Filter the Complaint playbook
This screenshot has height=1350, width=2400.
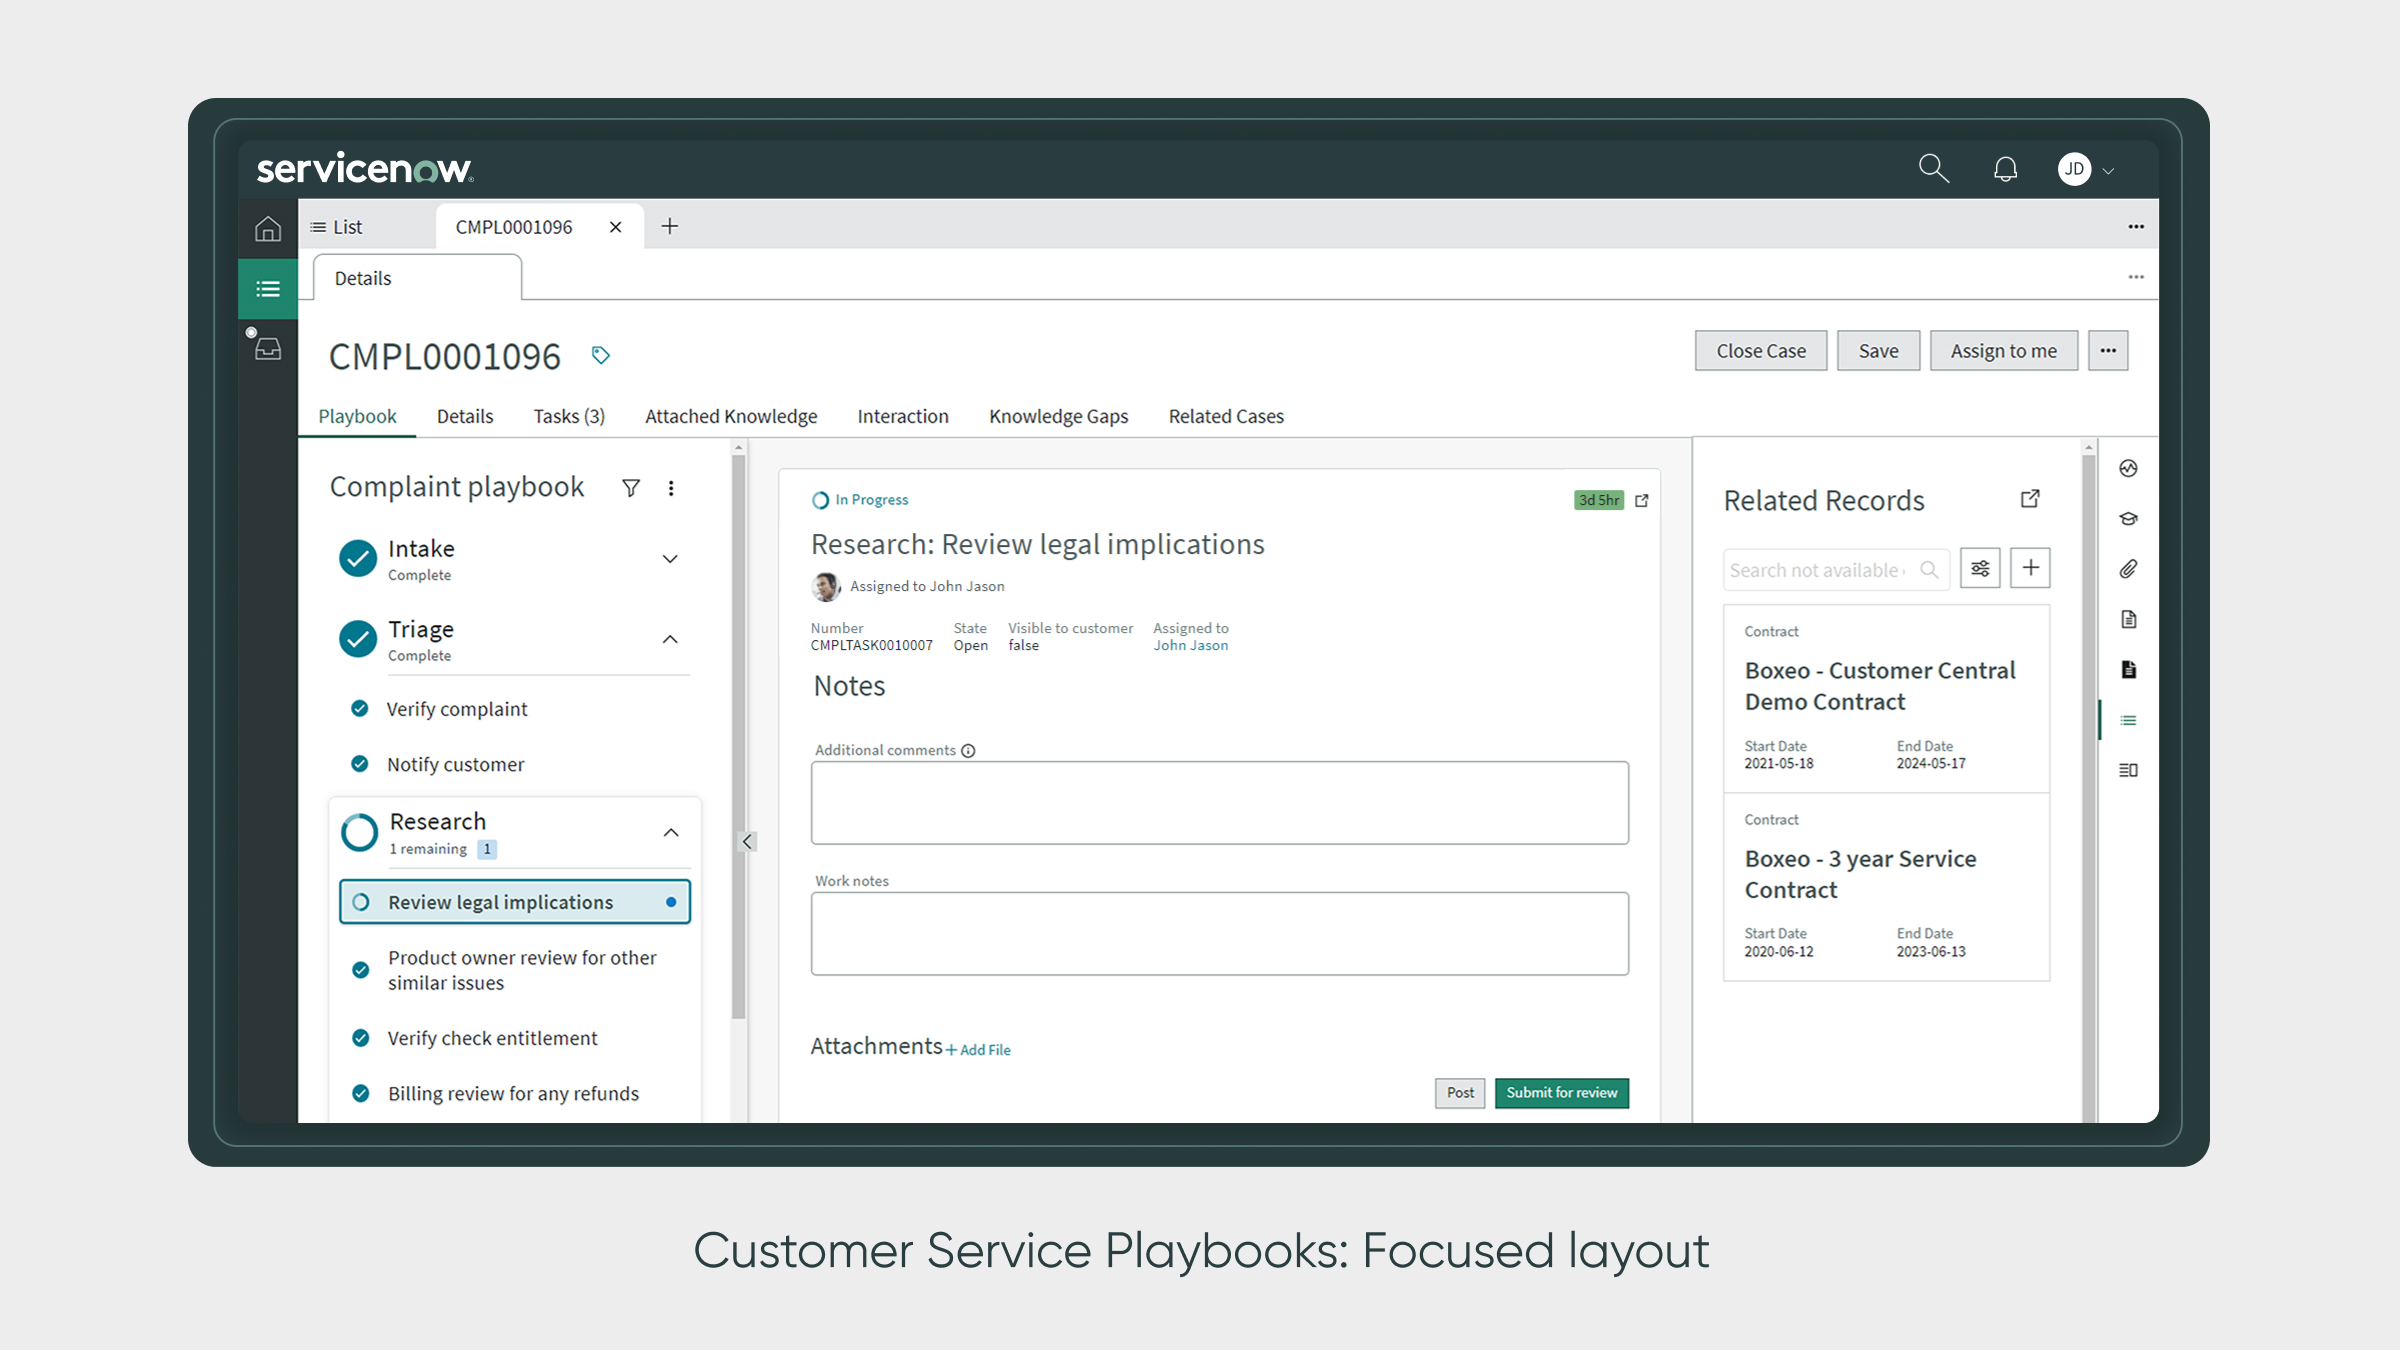(x=631, y=488)
